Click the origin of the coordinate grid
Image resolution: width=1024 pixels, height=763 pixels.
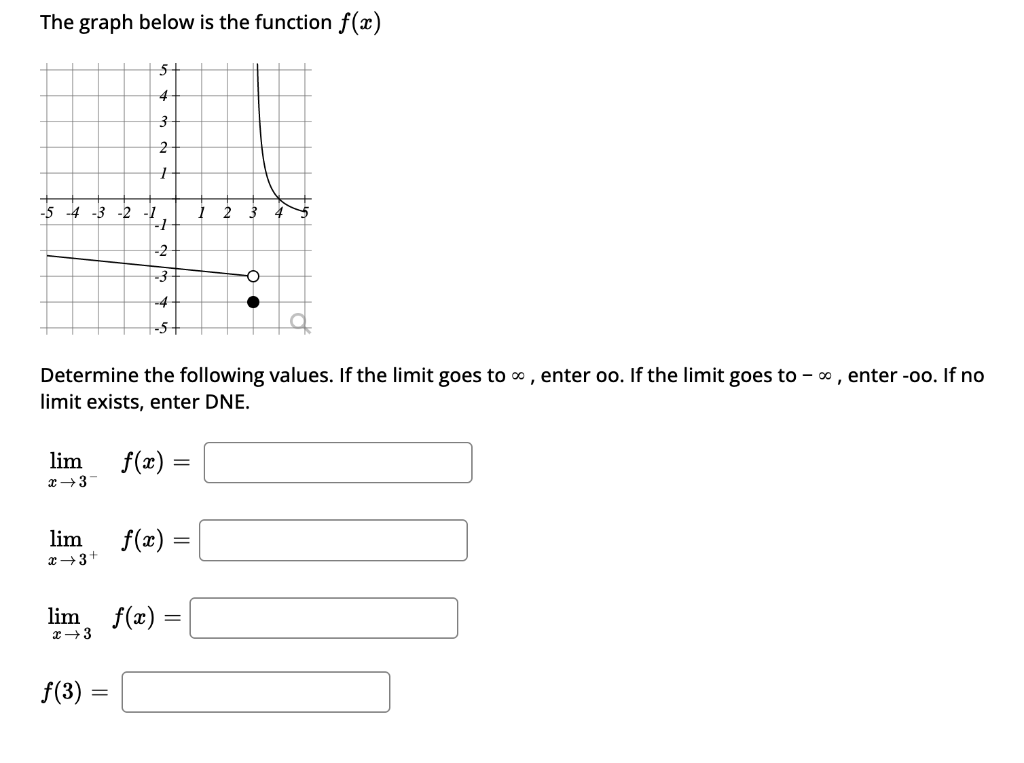click(174, 200)
